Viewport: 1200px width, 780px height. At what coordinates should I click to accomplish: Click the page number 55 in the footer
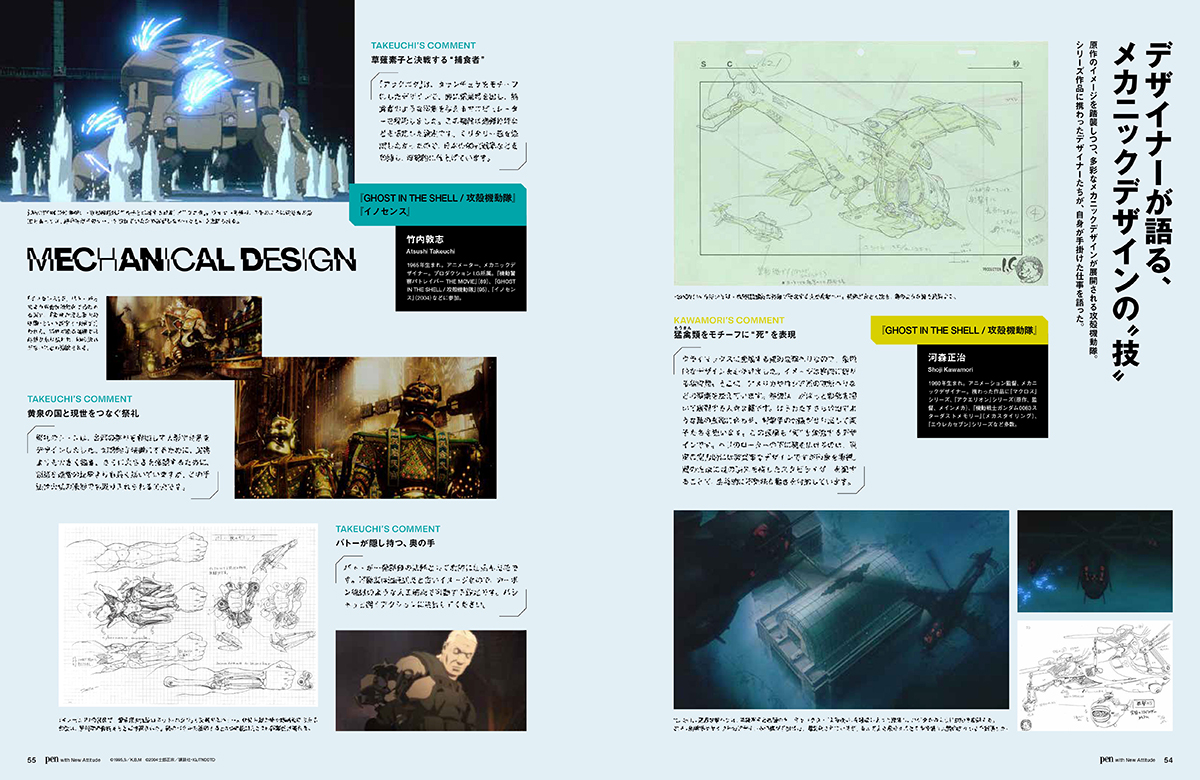coord(31,761)
